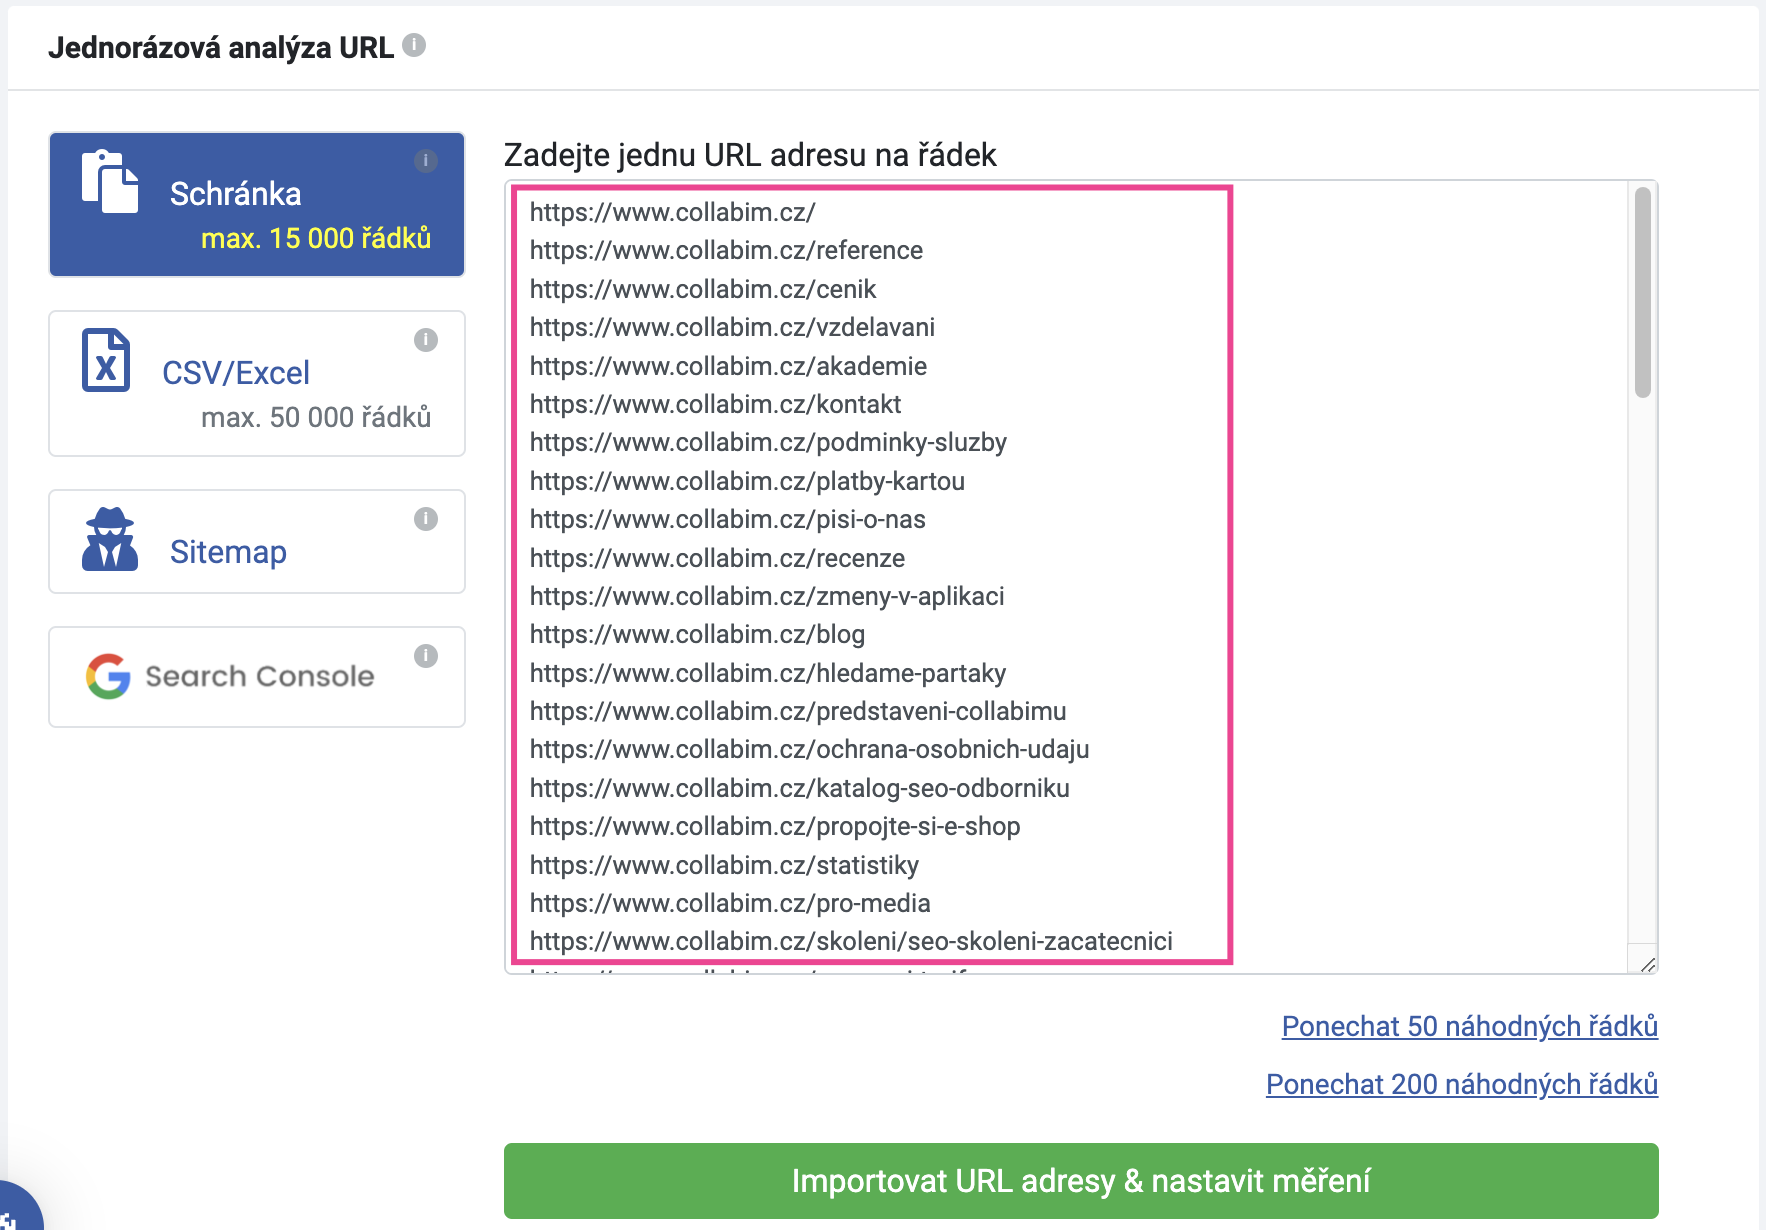Select the CSV/Excel import option

pyautogui.click(x=257, y=383)
